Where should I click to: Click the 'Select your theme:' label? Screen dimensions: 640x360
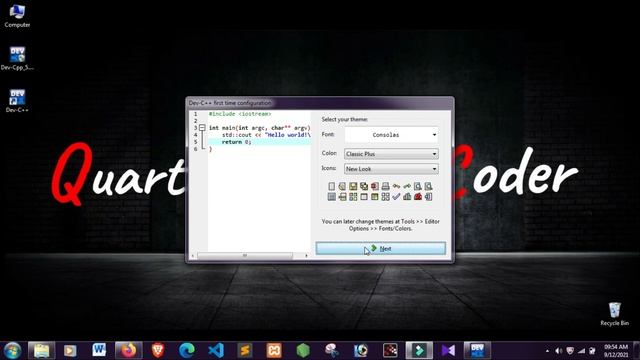click(x=344, y=119)
